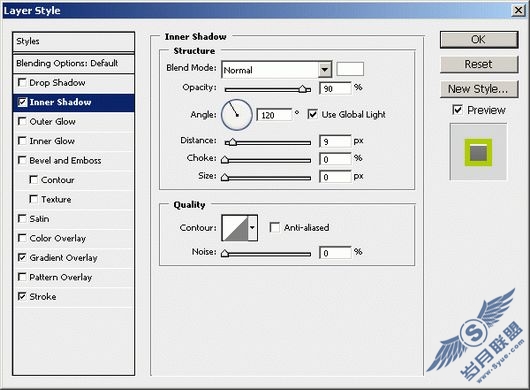Image resolution: width=530 pixels, height=390 pixels.
Task: Click the Size slider handle
Action: click(x=225, y=177)
